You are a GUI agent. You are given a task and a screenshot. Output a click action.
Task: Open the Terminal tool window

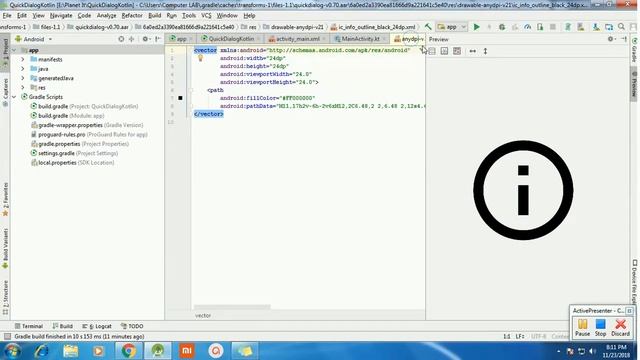[x=29, y=326]
